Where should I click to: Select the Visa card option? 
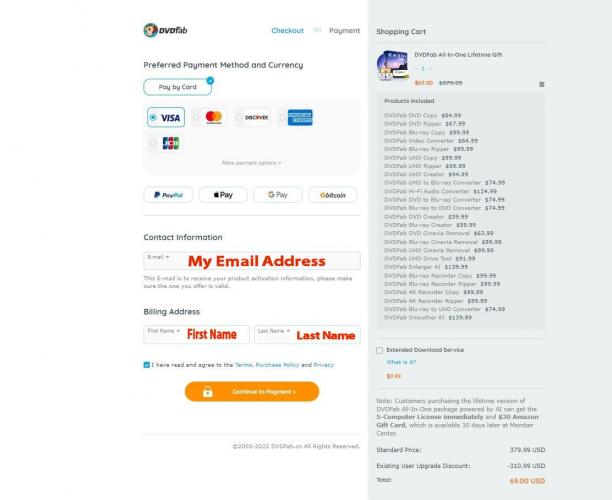click(166, 117)
